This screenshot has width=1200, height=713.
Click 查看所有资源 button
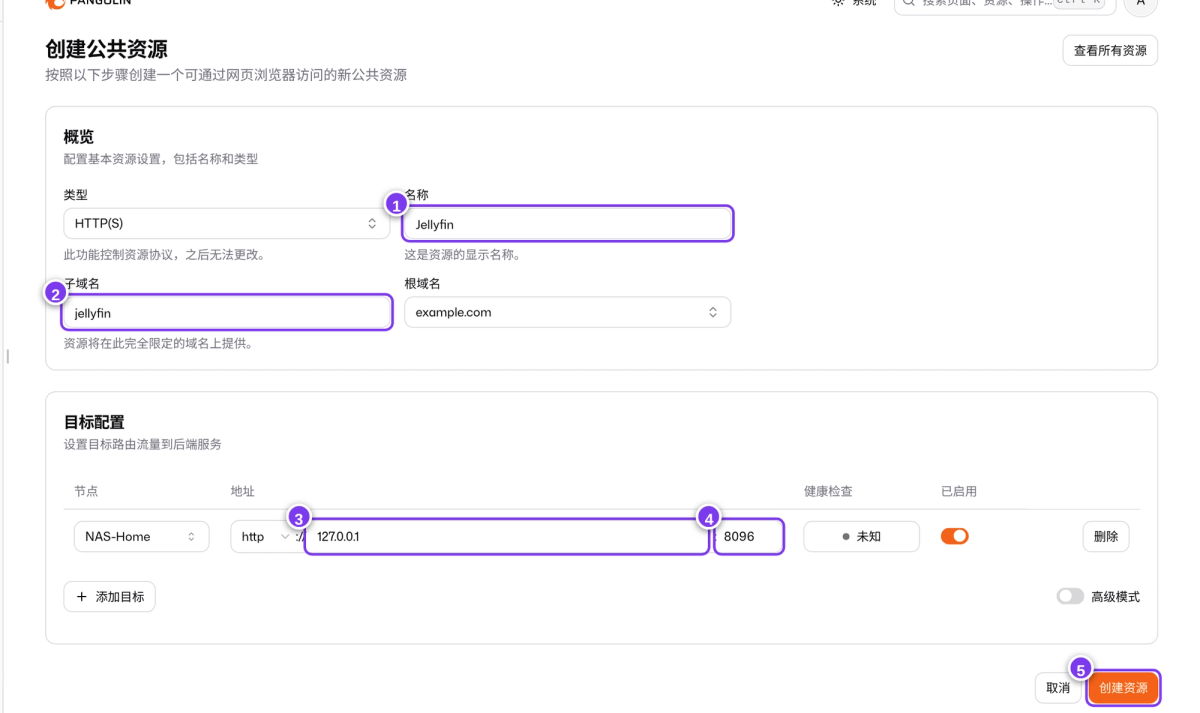coord(1110,50)
